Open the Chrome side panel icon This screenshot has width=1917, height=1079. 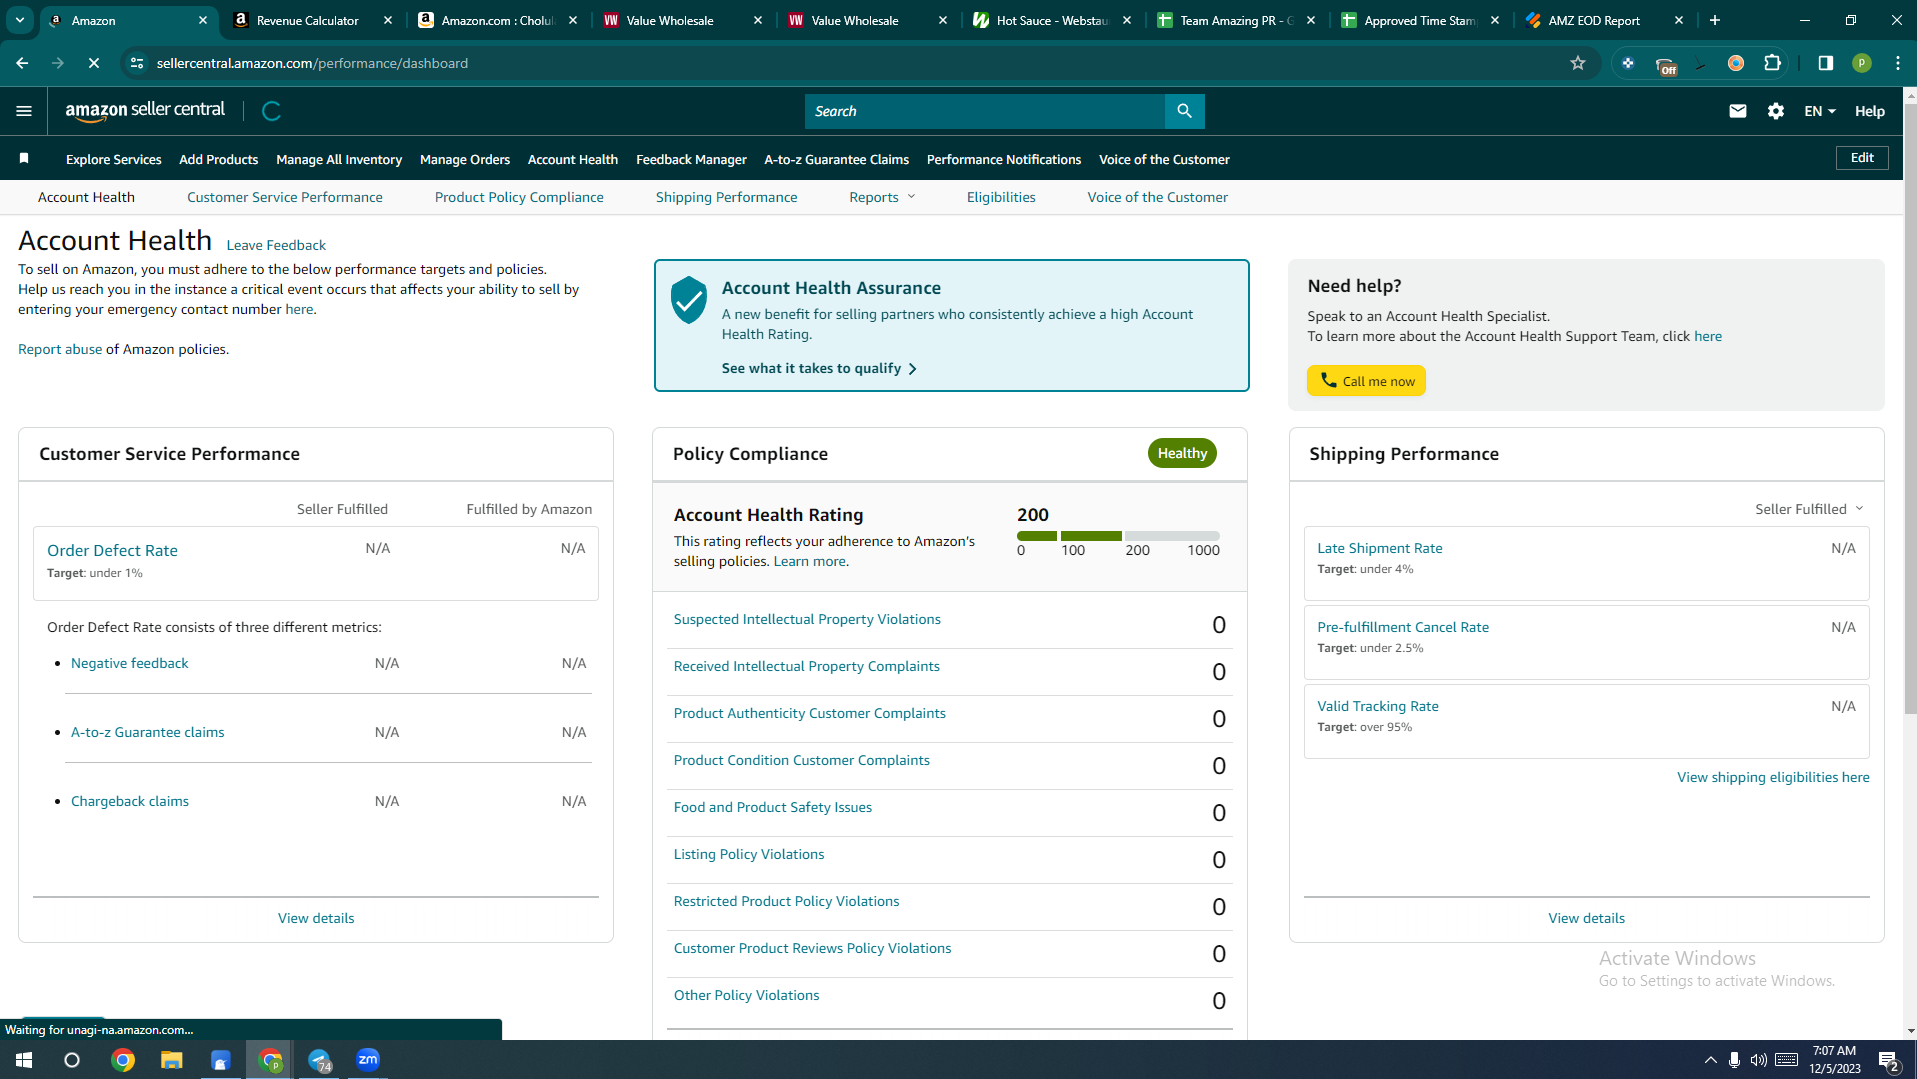[1826, 63]
